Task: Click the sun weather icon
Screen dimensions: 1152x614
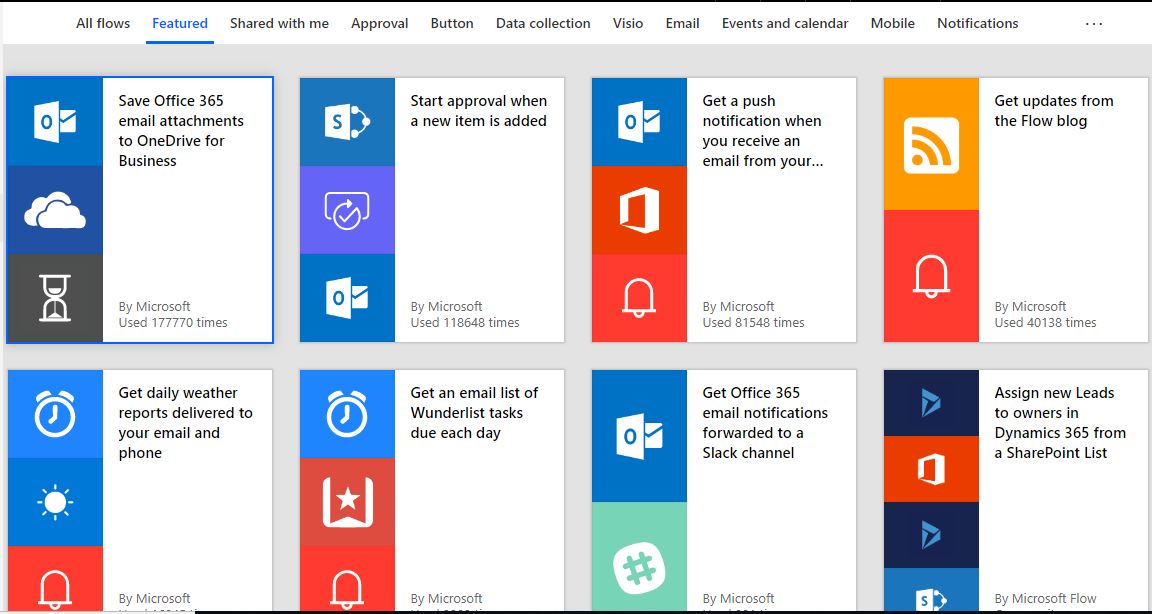Action: [x=55, y=503]
